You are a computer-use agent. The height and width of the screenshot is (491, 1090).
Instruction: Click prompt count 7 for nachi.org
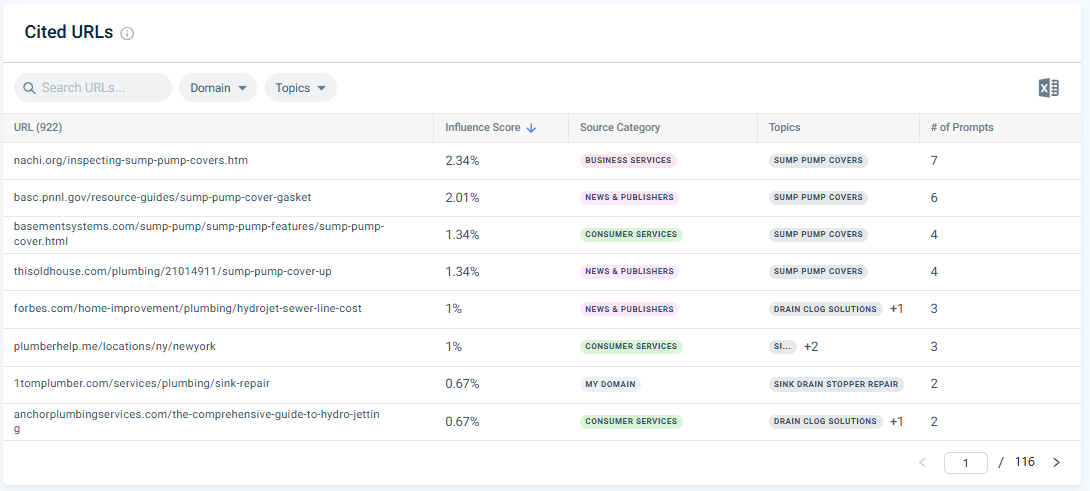tap(934, 160)
